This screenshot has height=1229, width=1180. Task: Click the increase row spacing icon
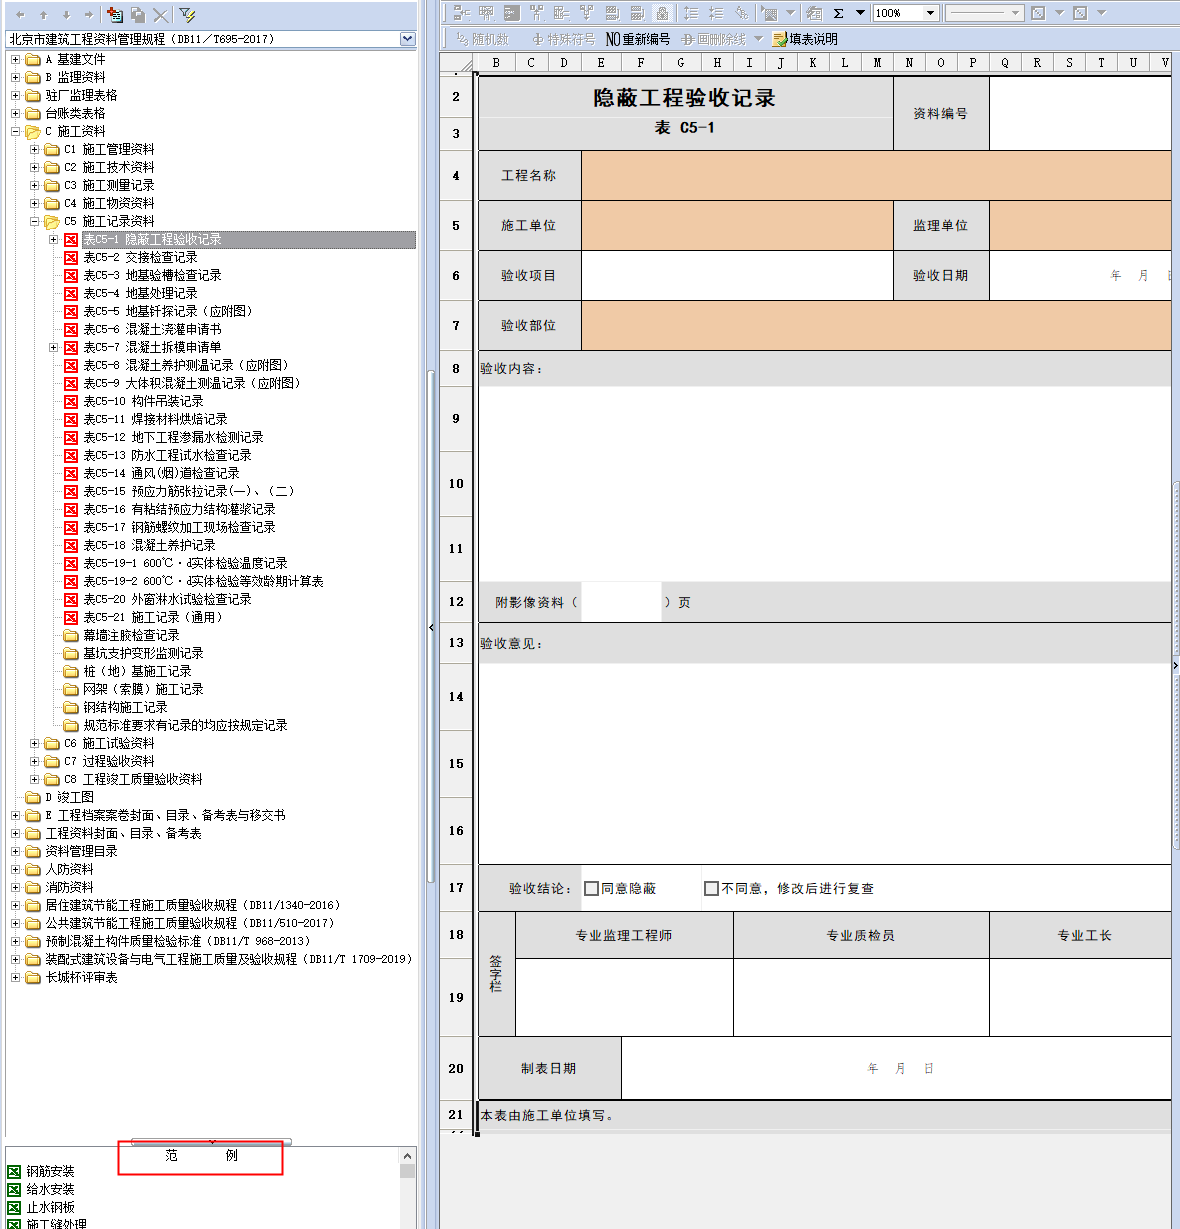(691, 13)
